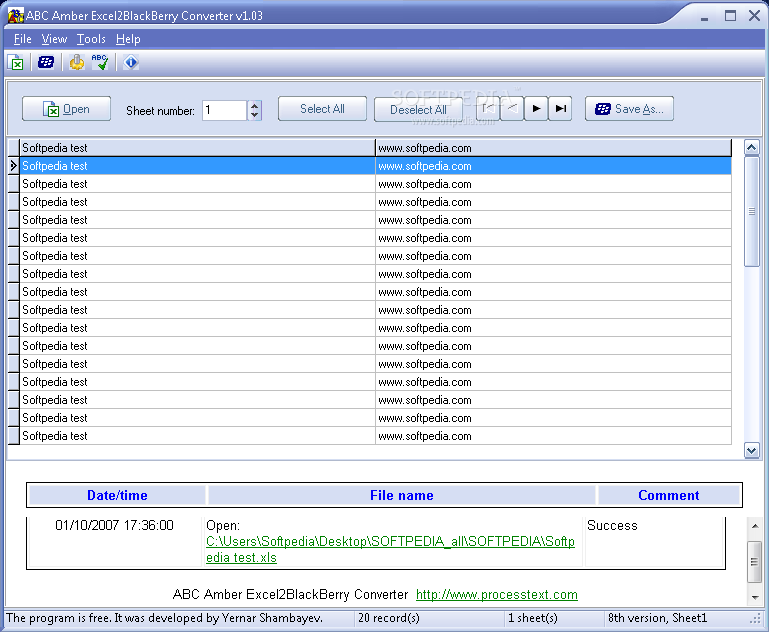Close the Excel2BlackBerry Converter window
This screenshot has height=632, width=769.
pyautogui.click(x=755, y=16)
